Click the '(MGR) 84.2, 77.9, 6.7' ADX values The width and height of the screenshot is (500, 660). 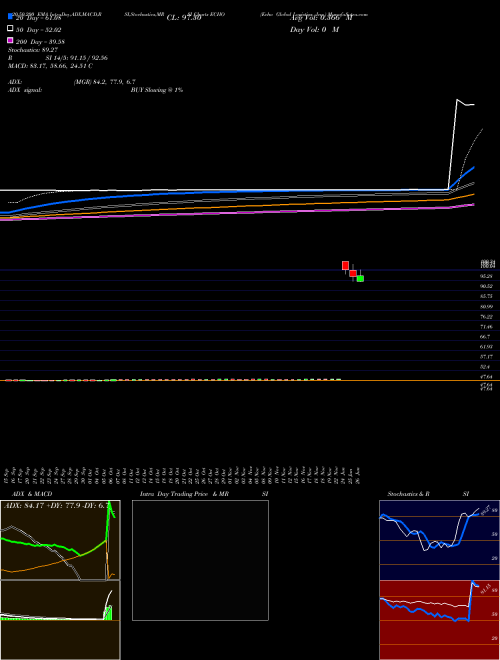[104, 82]
